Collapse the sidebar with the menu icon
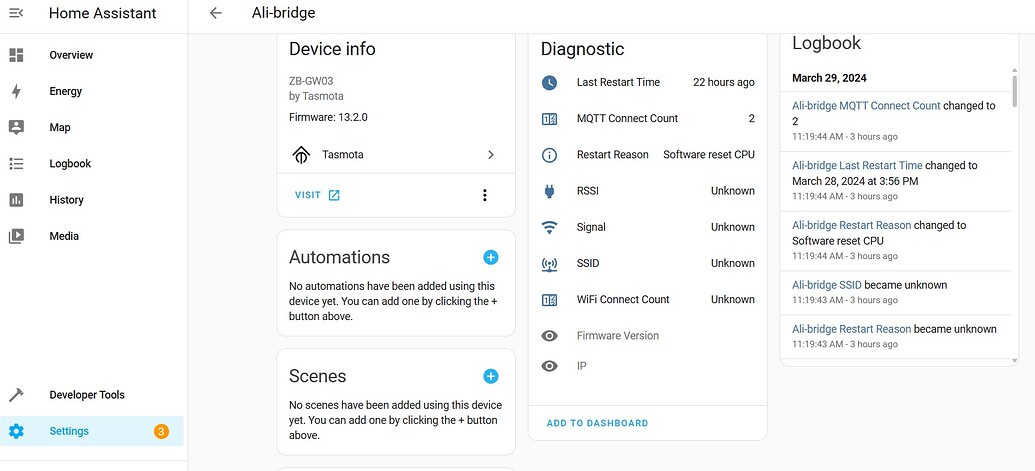Screen dimensions: 1035x471 click(x=16, y=13)
